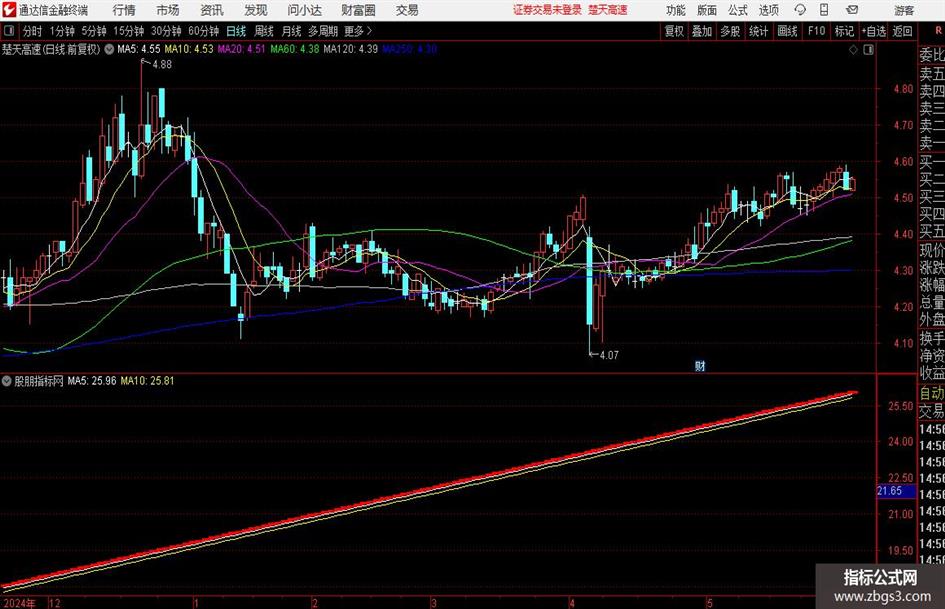Screen dimensions: 945x609
Task: Switch to 1分钟 period
Action: (x=62, y=31)
